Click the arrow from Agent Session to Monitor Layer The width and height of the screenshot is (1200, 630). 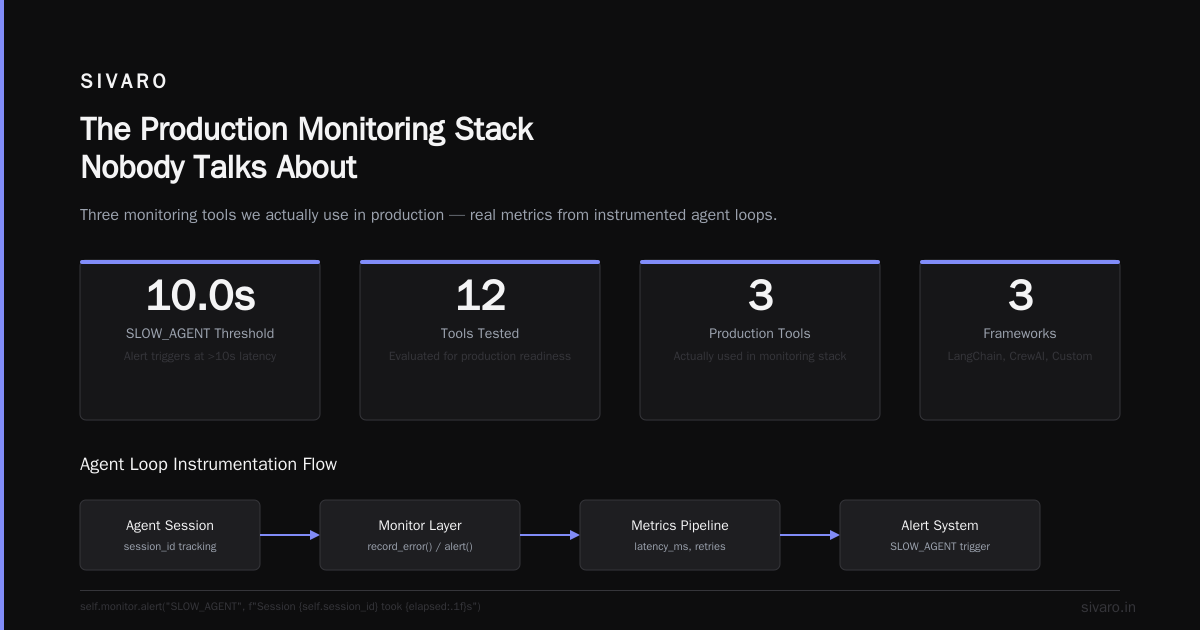290,535
